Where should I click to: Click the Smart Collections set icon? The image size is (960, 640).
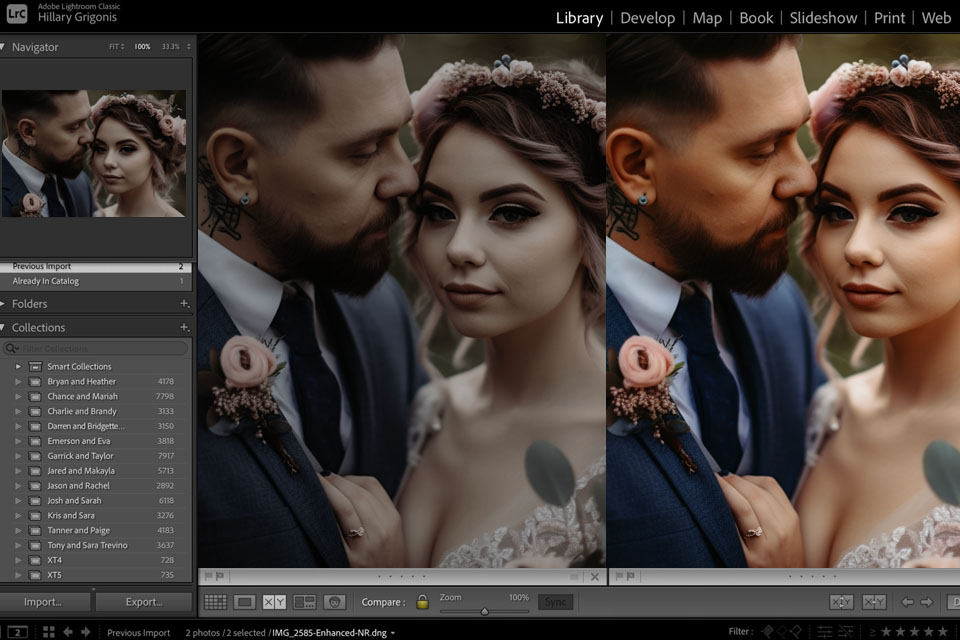pos(36,366)
